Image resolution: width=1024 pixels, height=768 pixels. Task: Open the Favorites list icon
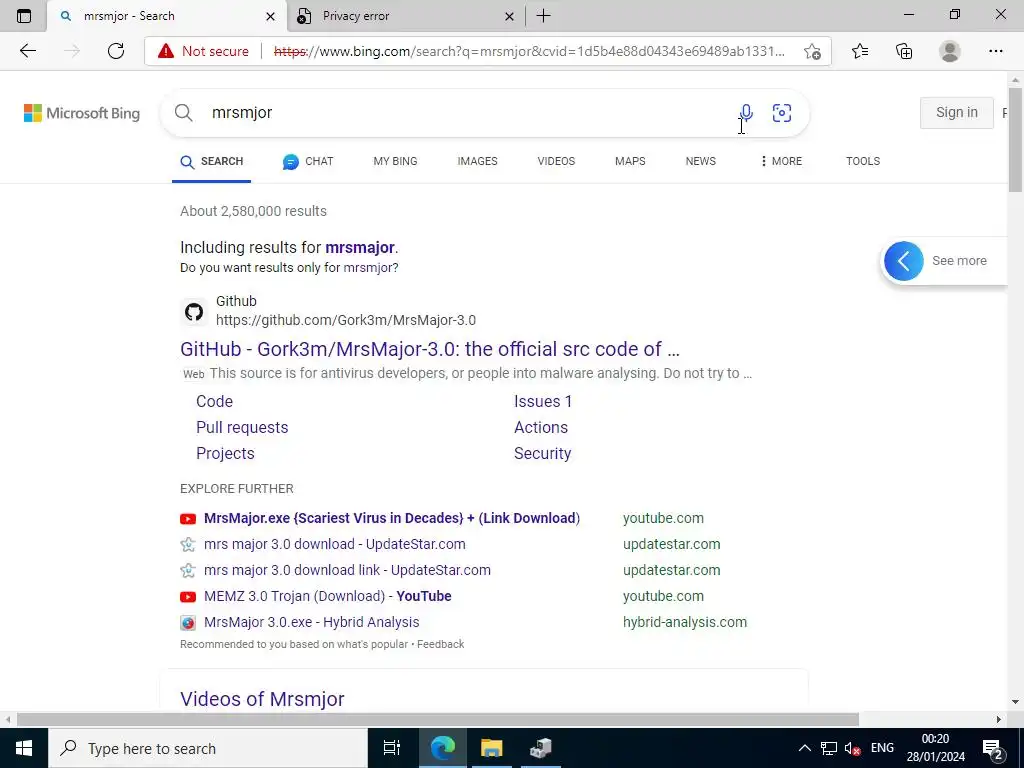point(860,51)
